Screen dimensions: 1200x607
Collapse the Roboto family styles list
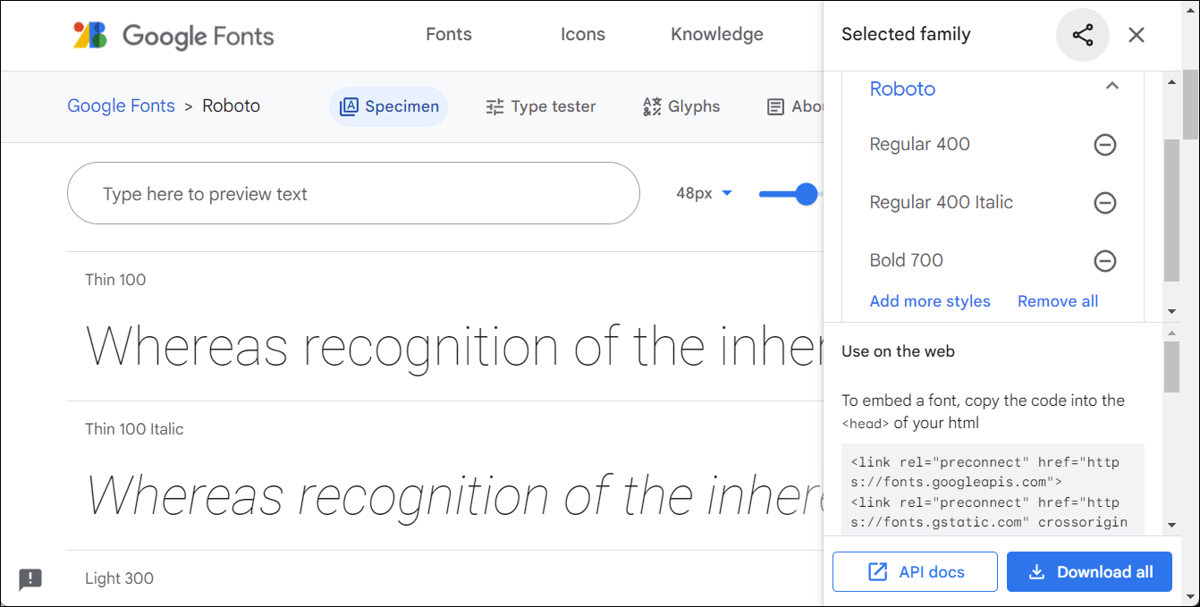[1113, 87]
